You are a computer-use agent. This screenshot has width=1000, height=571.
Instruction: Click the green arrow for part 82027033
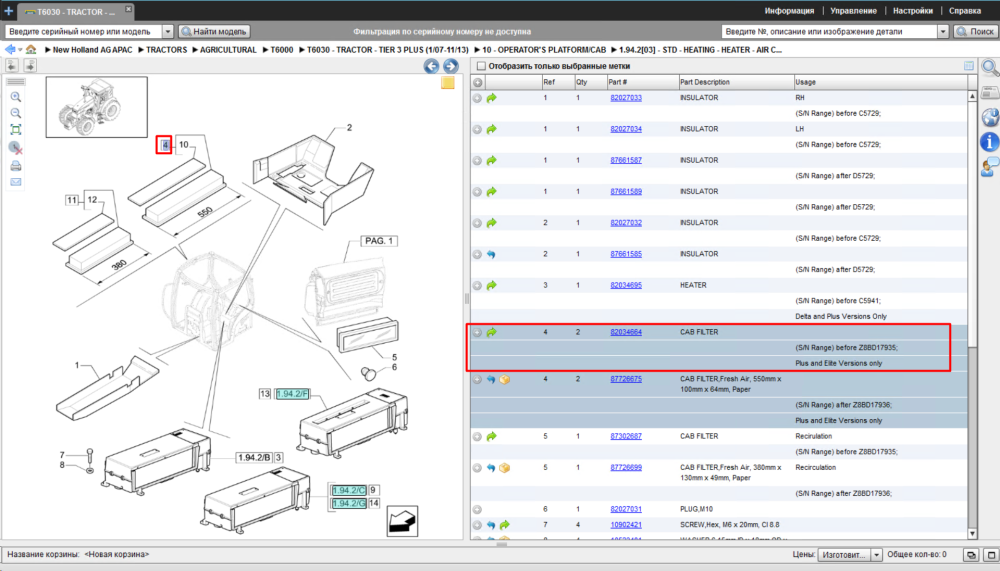[x=492, y=98]
